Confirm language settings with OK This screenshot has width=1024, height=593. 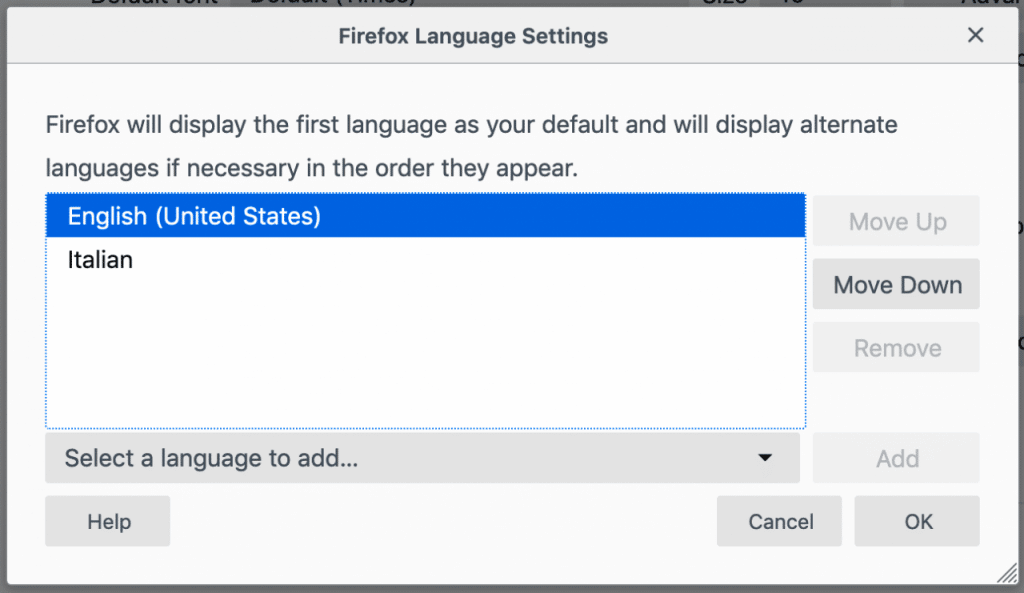point(916,521)
